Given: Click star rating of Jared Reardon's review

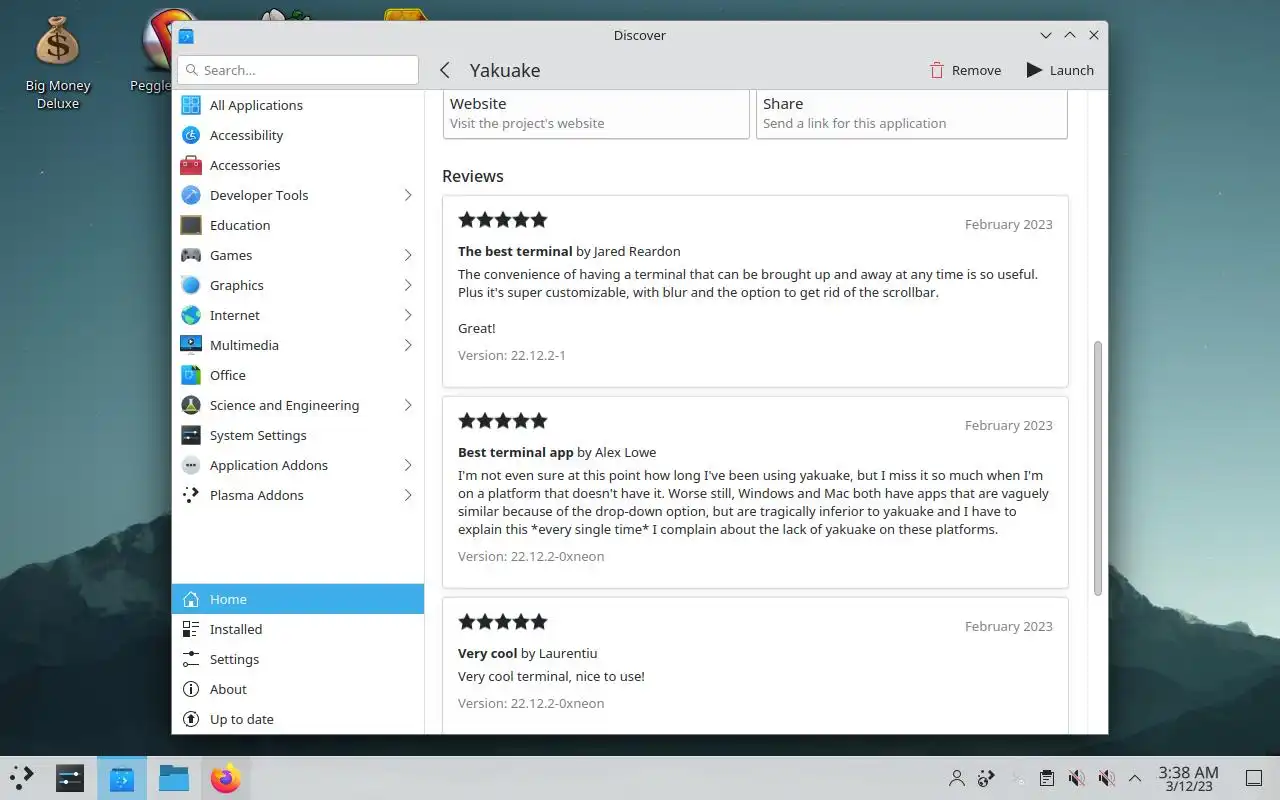Looking at the screenshot, I should click(x=503, y=220).
